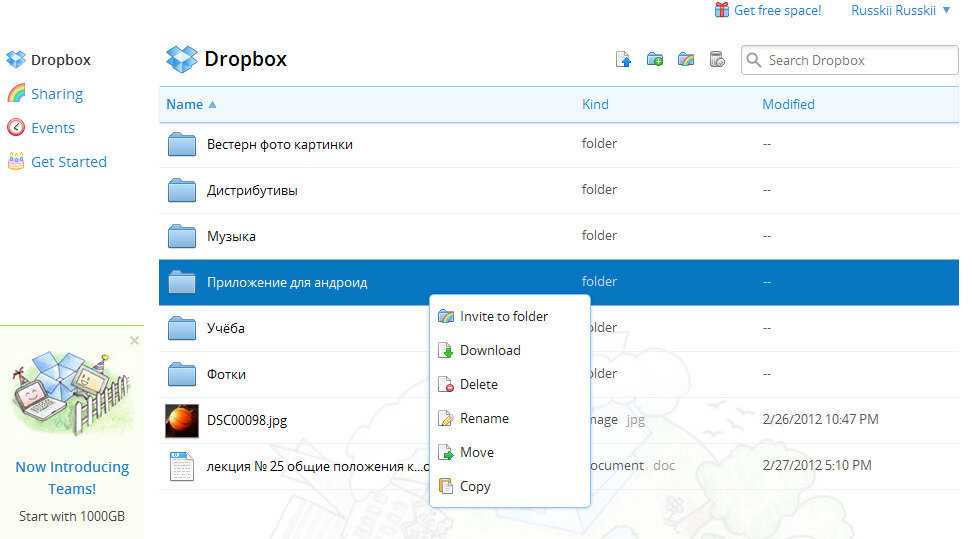Sort the list by Modified column
This screenshot has height=539, width=972.
pos(788,104)
